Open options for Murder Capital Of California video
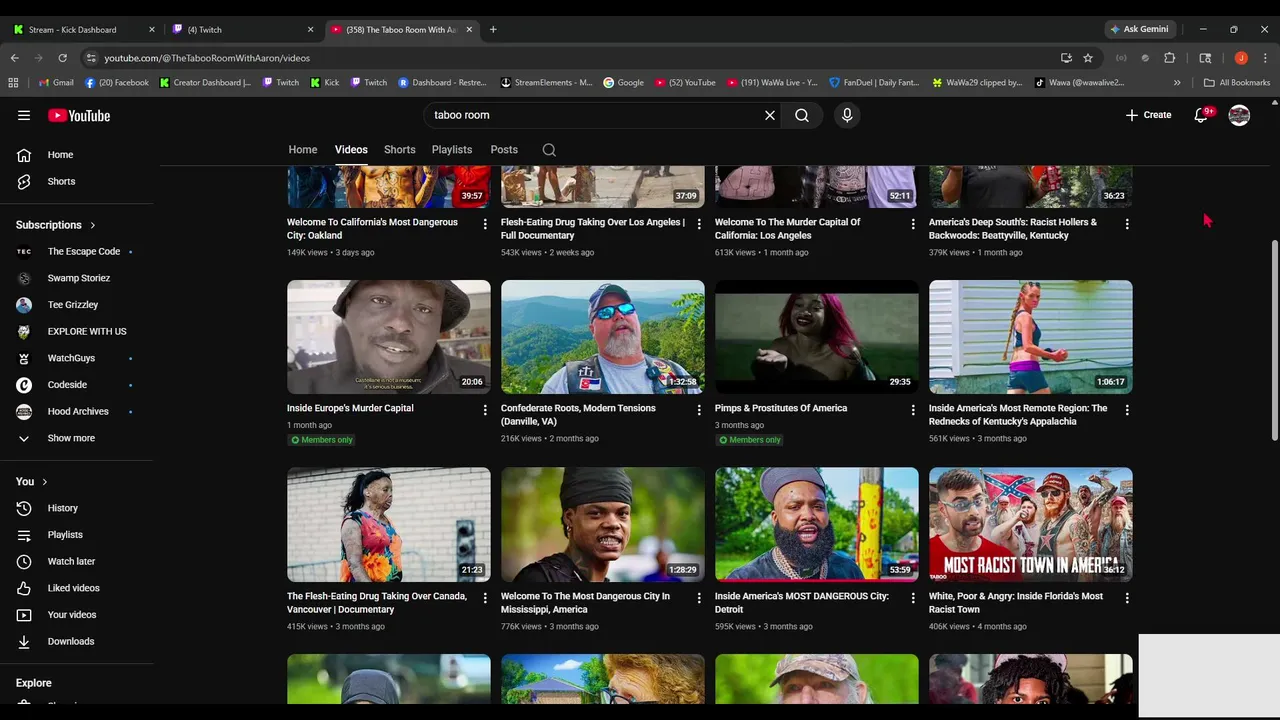Viewport: 1280px width, 720px height. tap(913, 224)
